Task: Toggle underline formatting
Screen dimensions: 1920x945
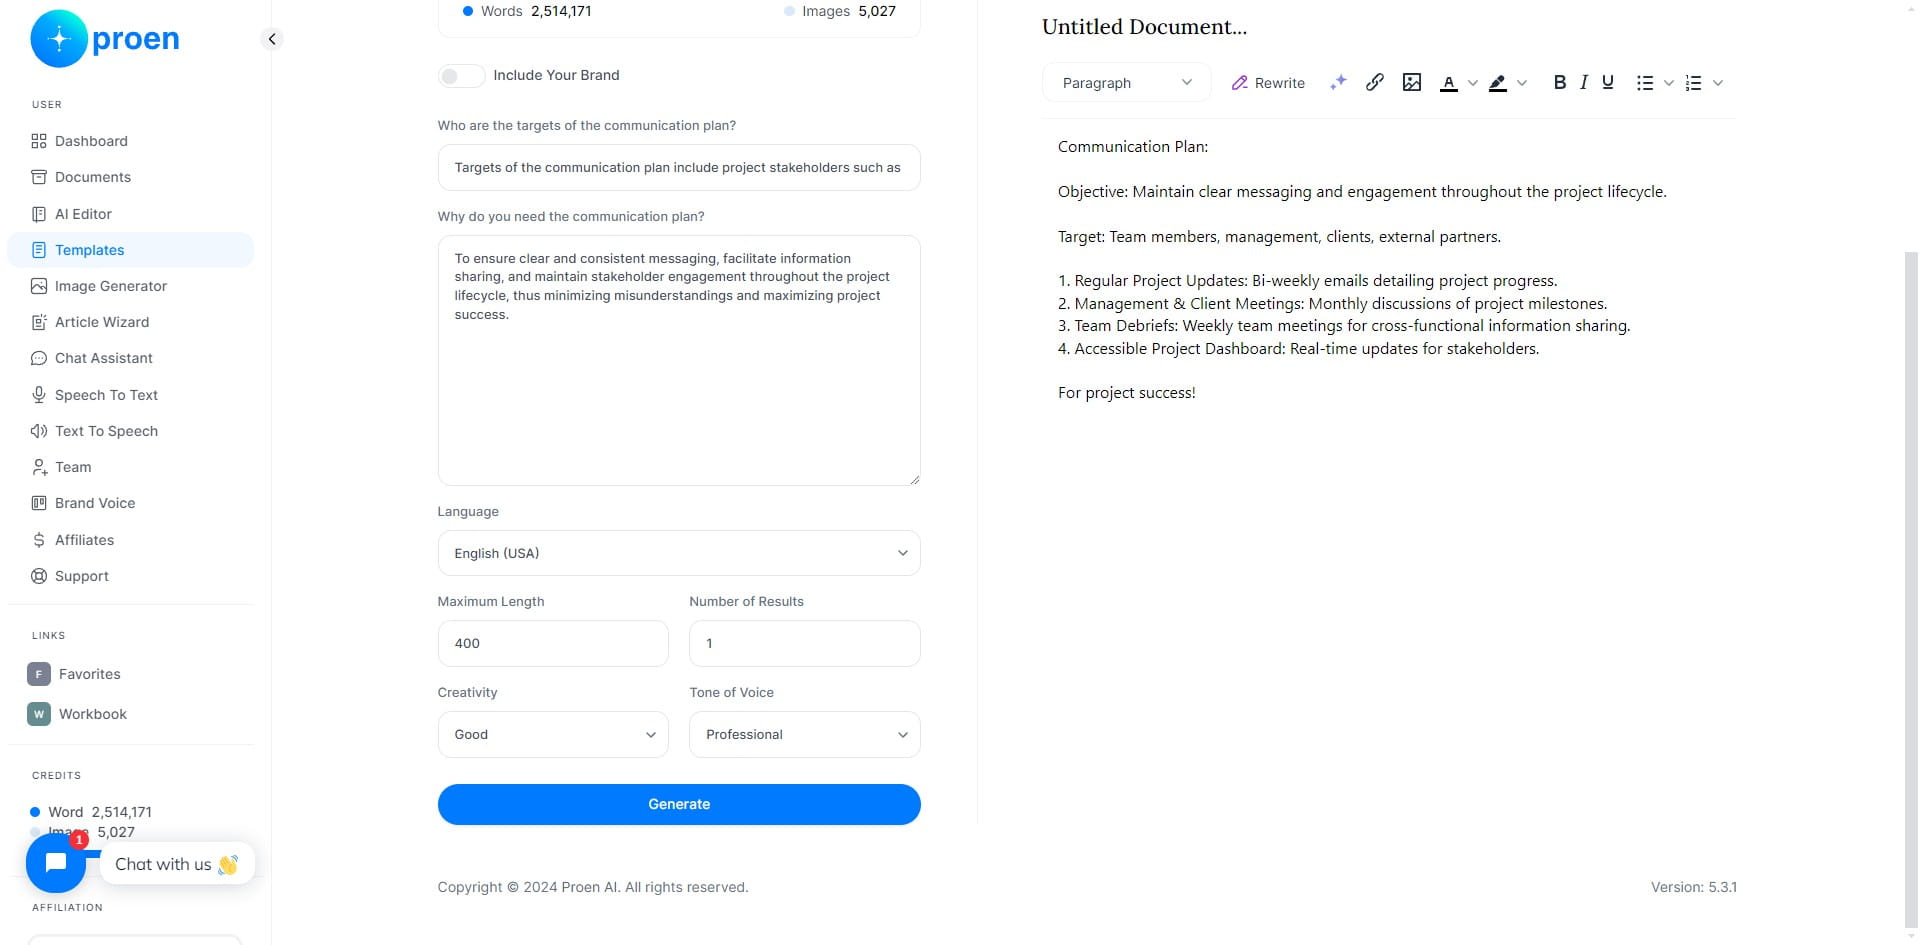Action: (1608, 82)
